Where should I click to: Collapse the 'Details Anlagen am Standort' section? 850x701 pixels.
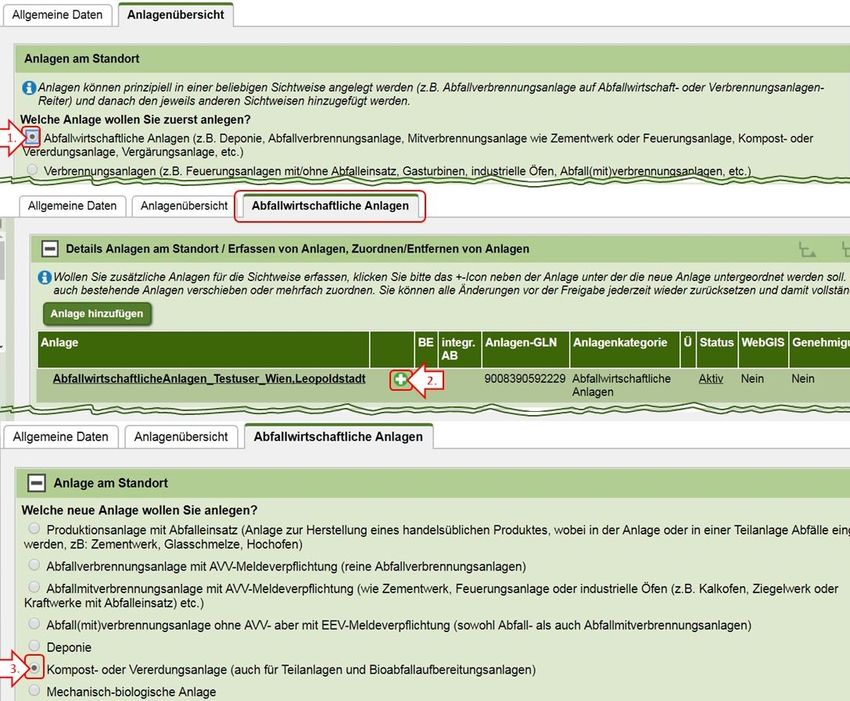point(49,248)
